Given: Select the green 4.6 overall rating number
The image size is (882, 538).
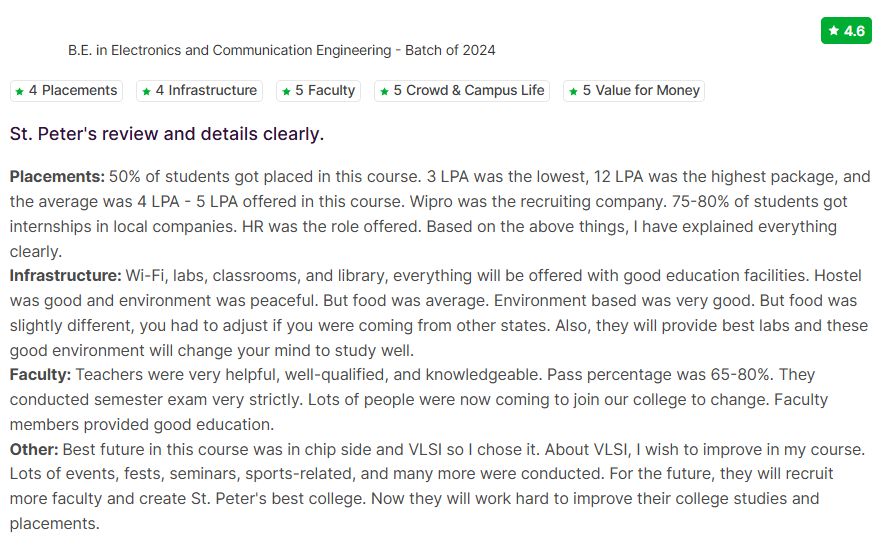Looking at the screenshot, I should (854, 31).
